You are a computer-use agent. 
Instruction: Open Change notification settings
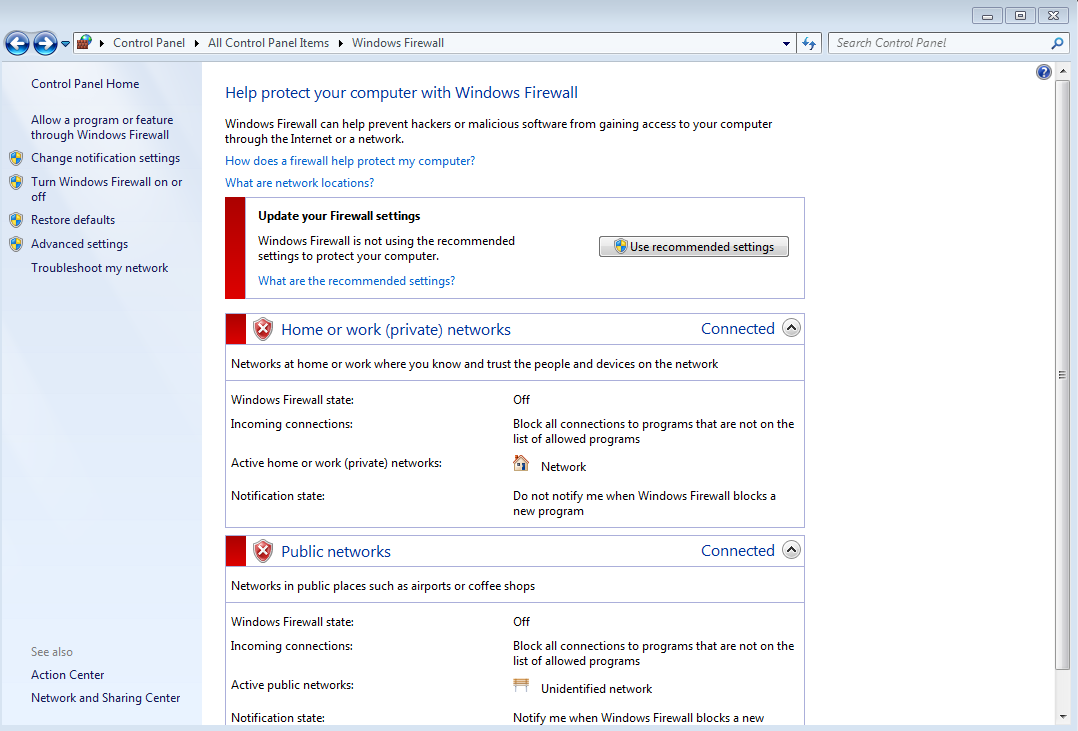point(105,158)
